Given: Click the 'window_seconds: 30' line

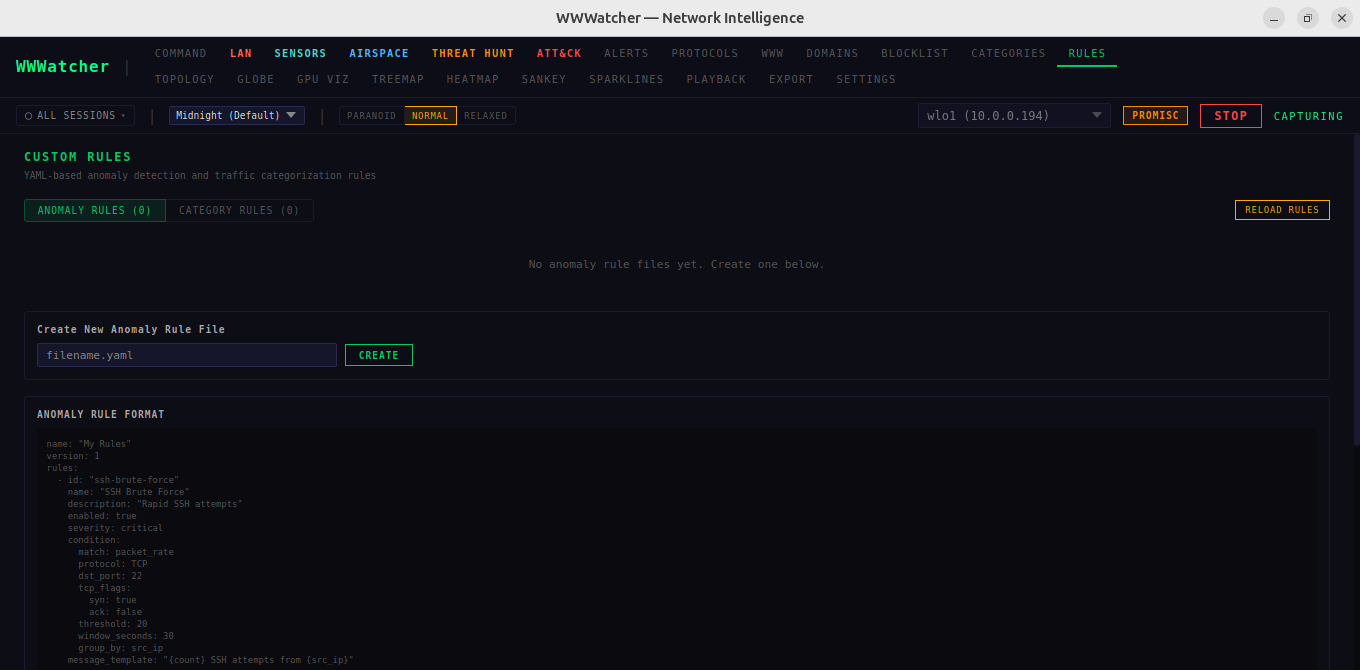Looking at the screenshot, I should [x=126, y=636].
